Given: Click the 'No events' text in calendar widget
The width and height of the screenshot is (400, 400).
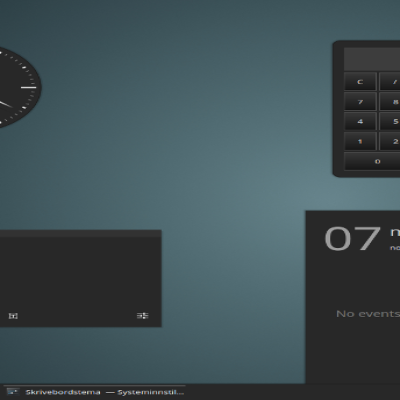Looking at the screenshot, I should pyautogui.click(x=368, y=314).
